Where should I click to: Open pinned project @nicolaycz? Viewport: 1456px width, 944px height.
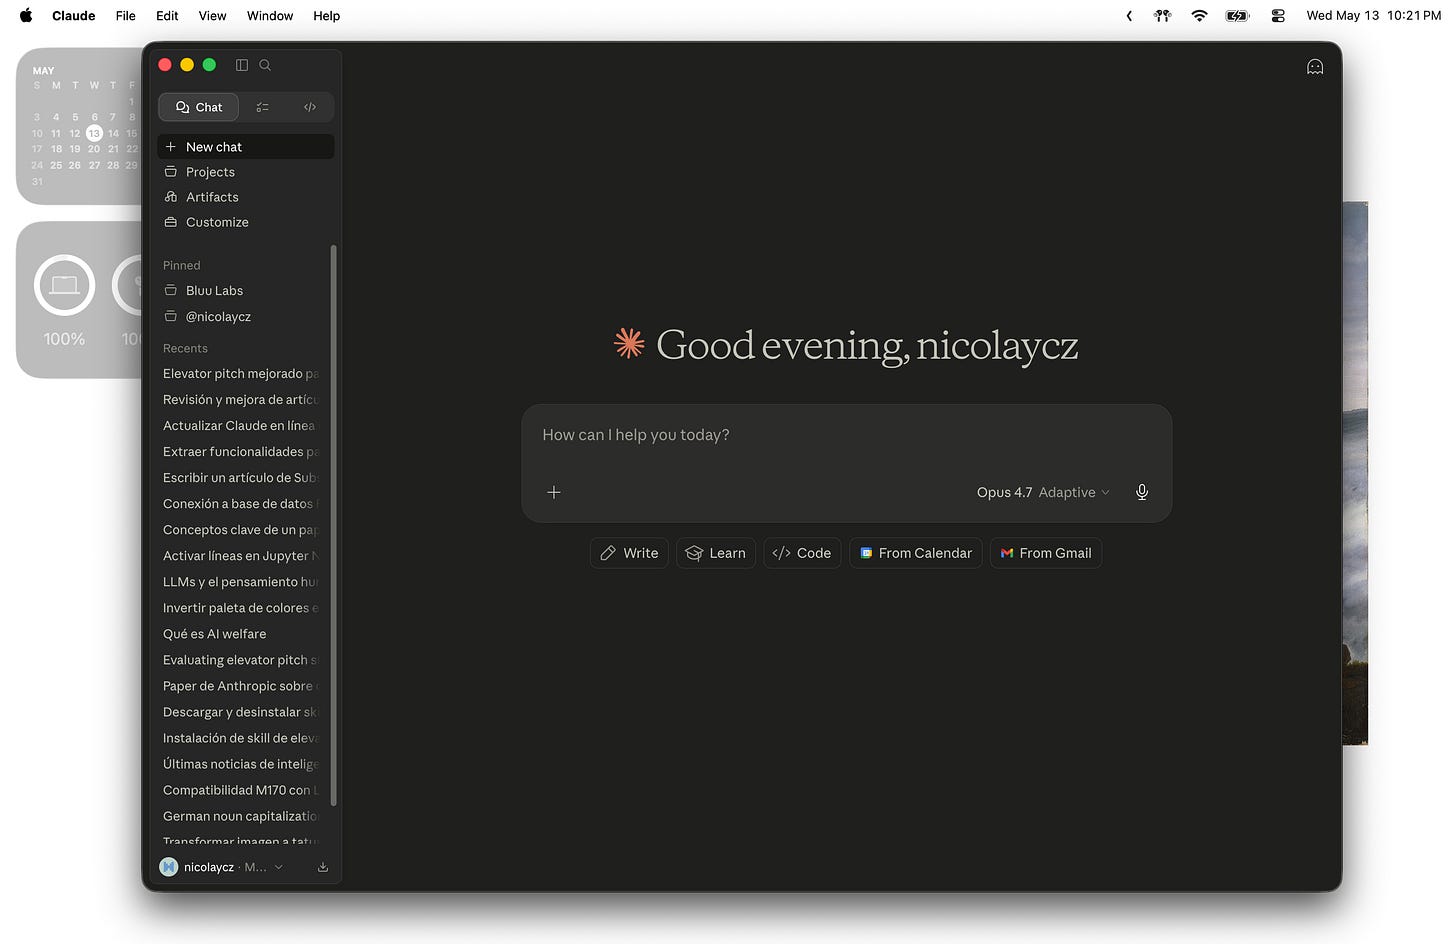tap(246, 317)
